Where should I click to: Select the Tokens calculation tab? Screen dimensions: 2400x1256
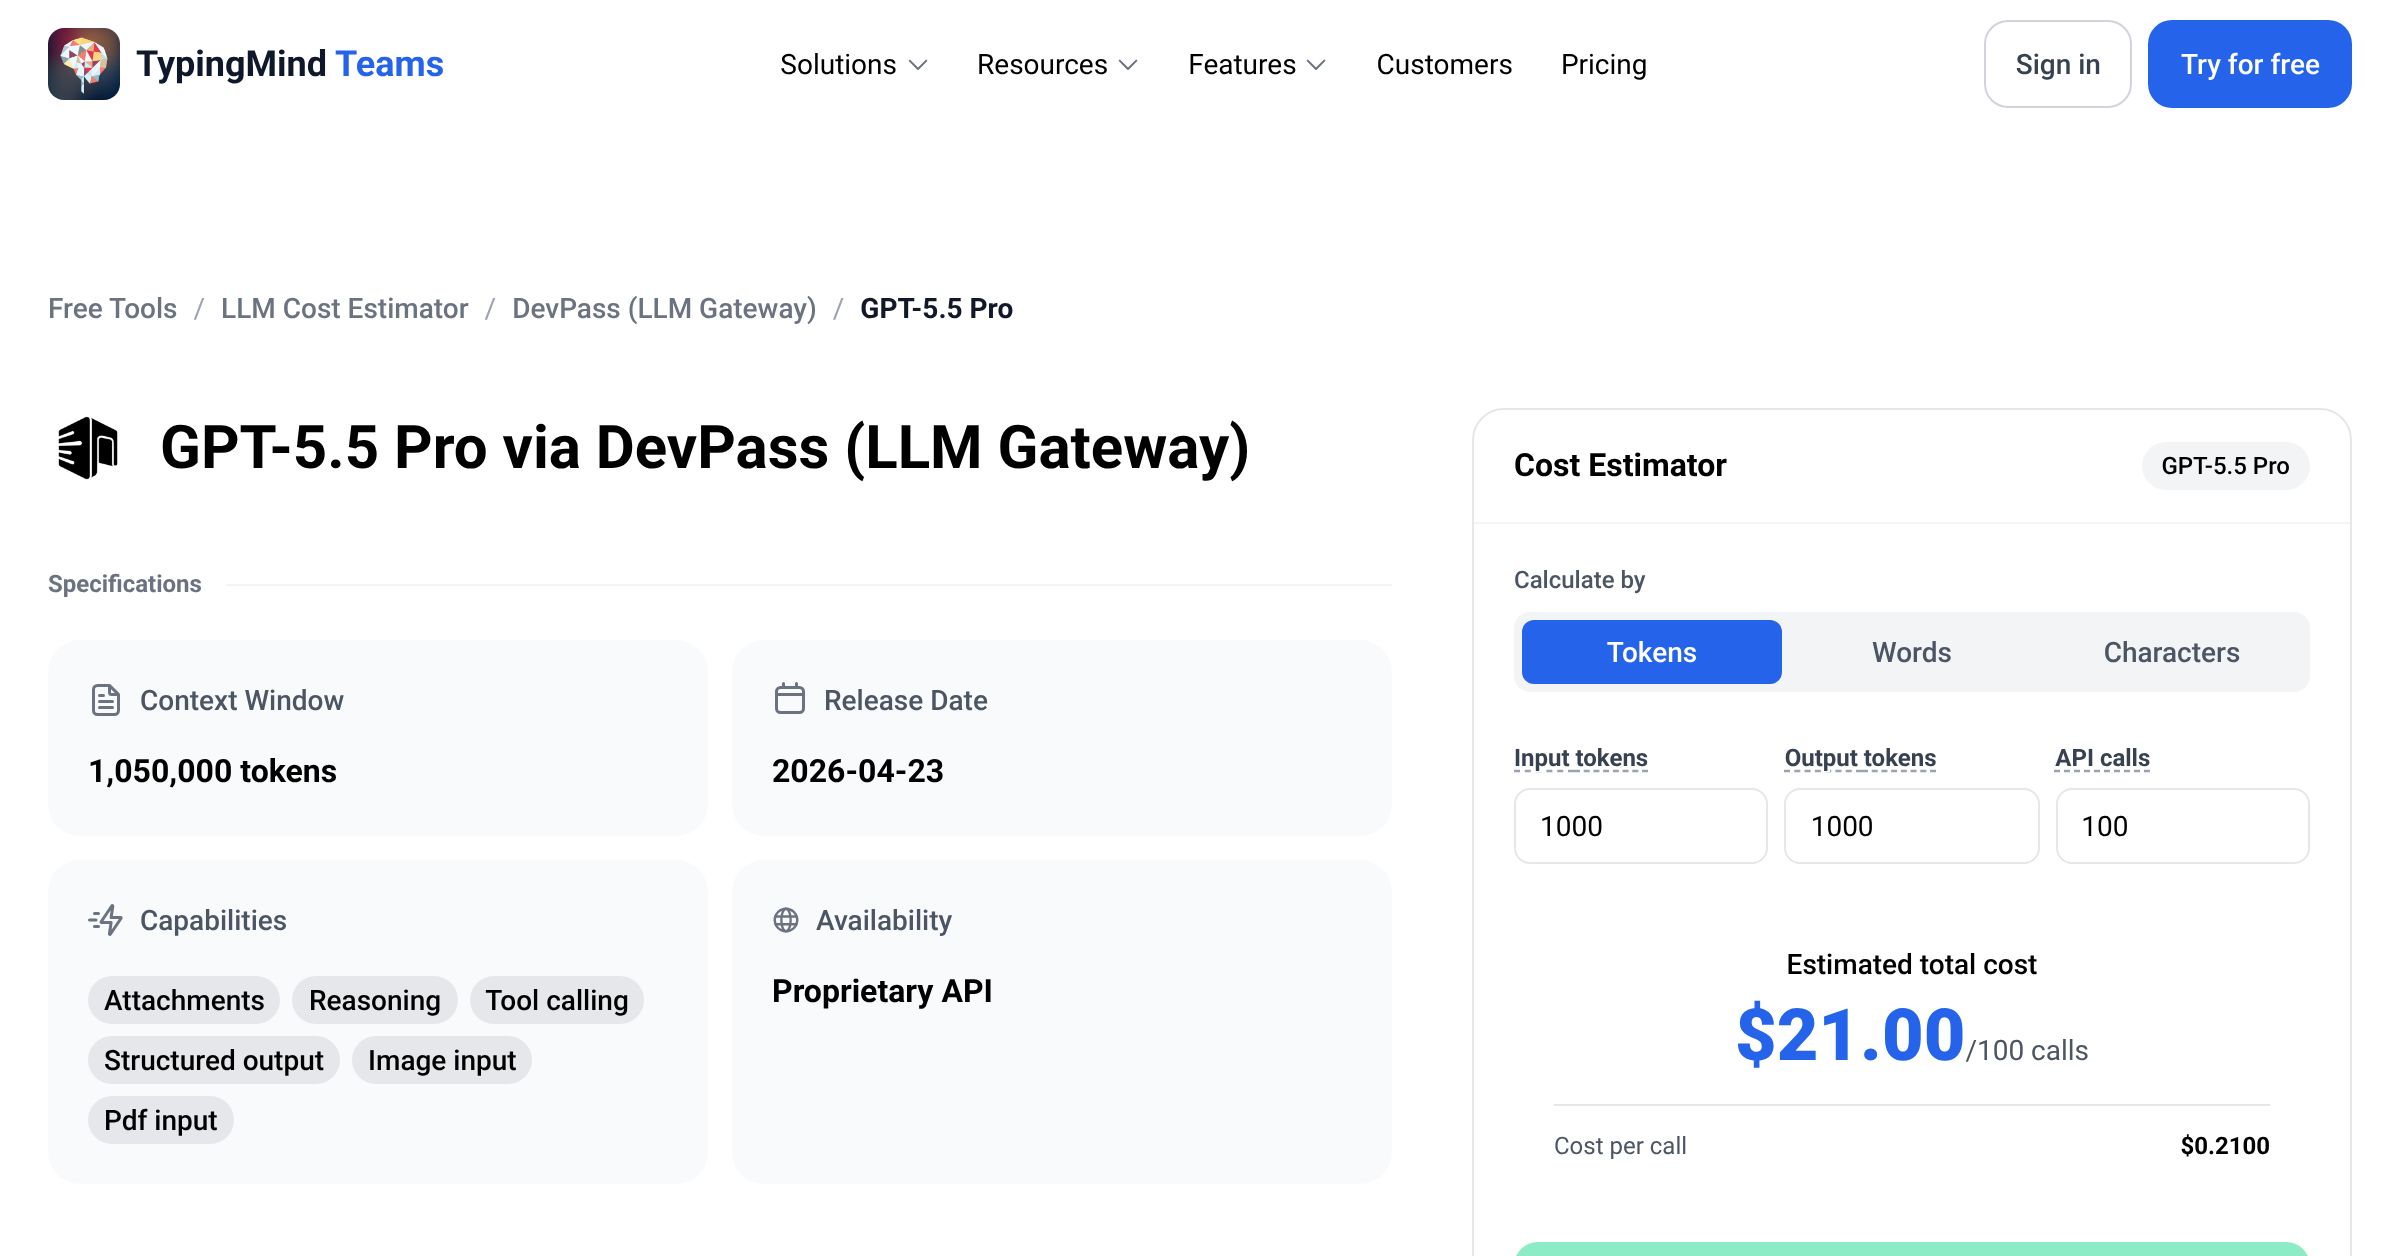(x=1652, y=652)
